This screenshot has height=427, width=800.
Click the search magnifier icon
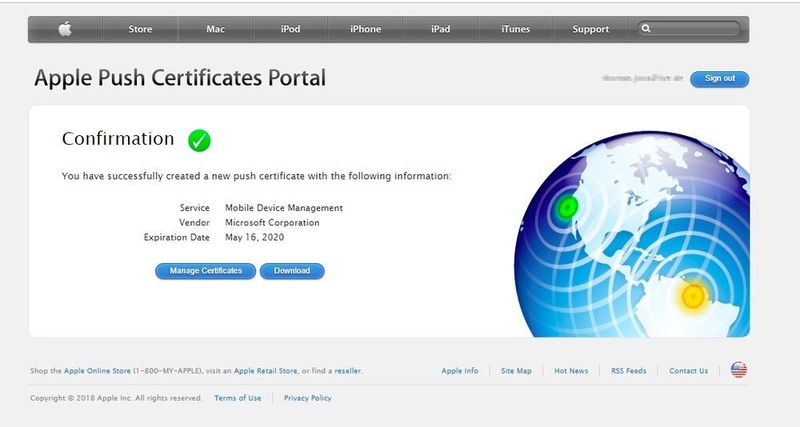pyautogui.click(x=646, y=29)
